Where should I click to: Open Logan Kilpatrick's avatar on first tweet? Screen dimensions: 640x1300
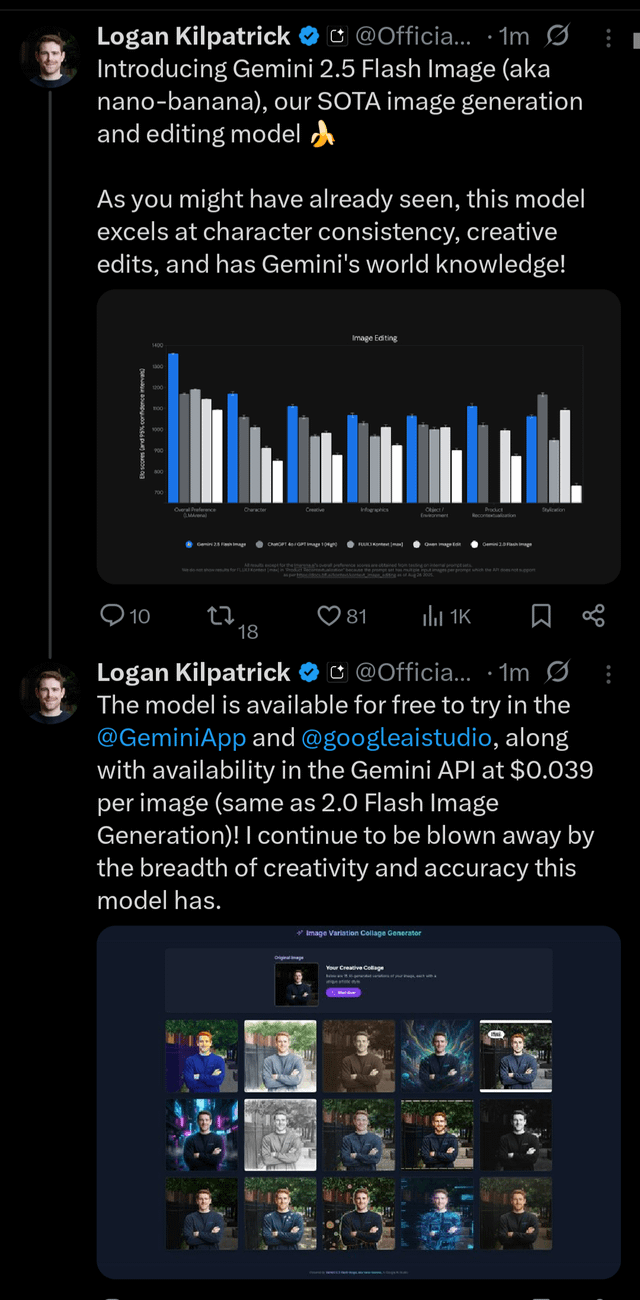pyautogui.click(x=49, y=57)
